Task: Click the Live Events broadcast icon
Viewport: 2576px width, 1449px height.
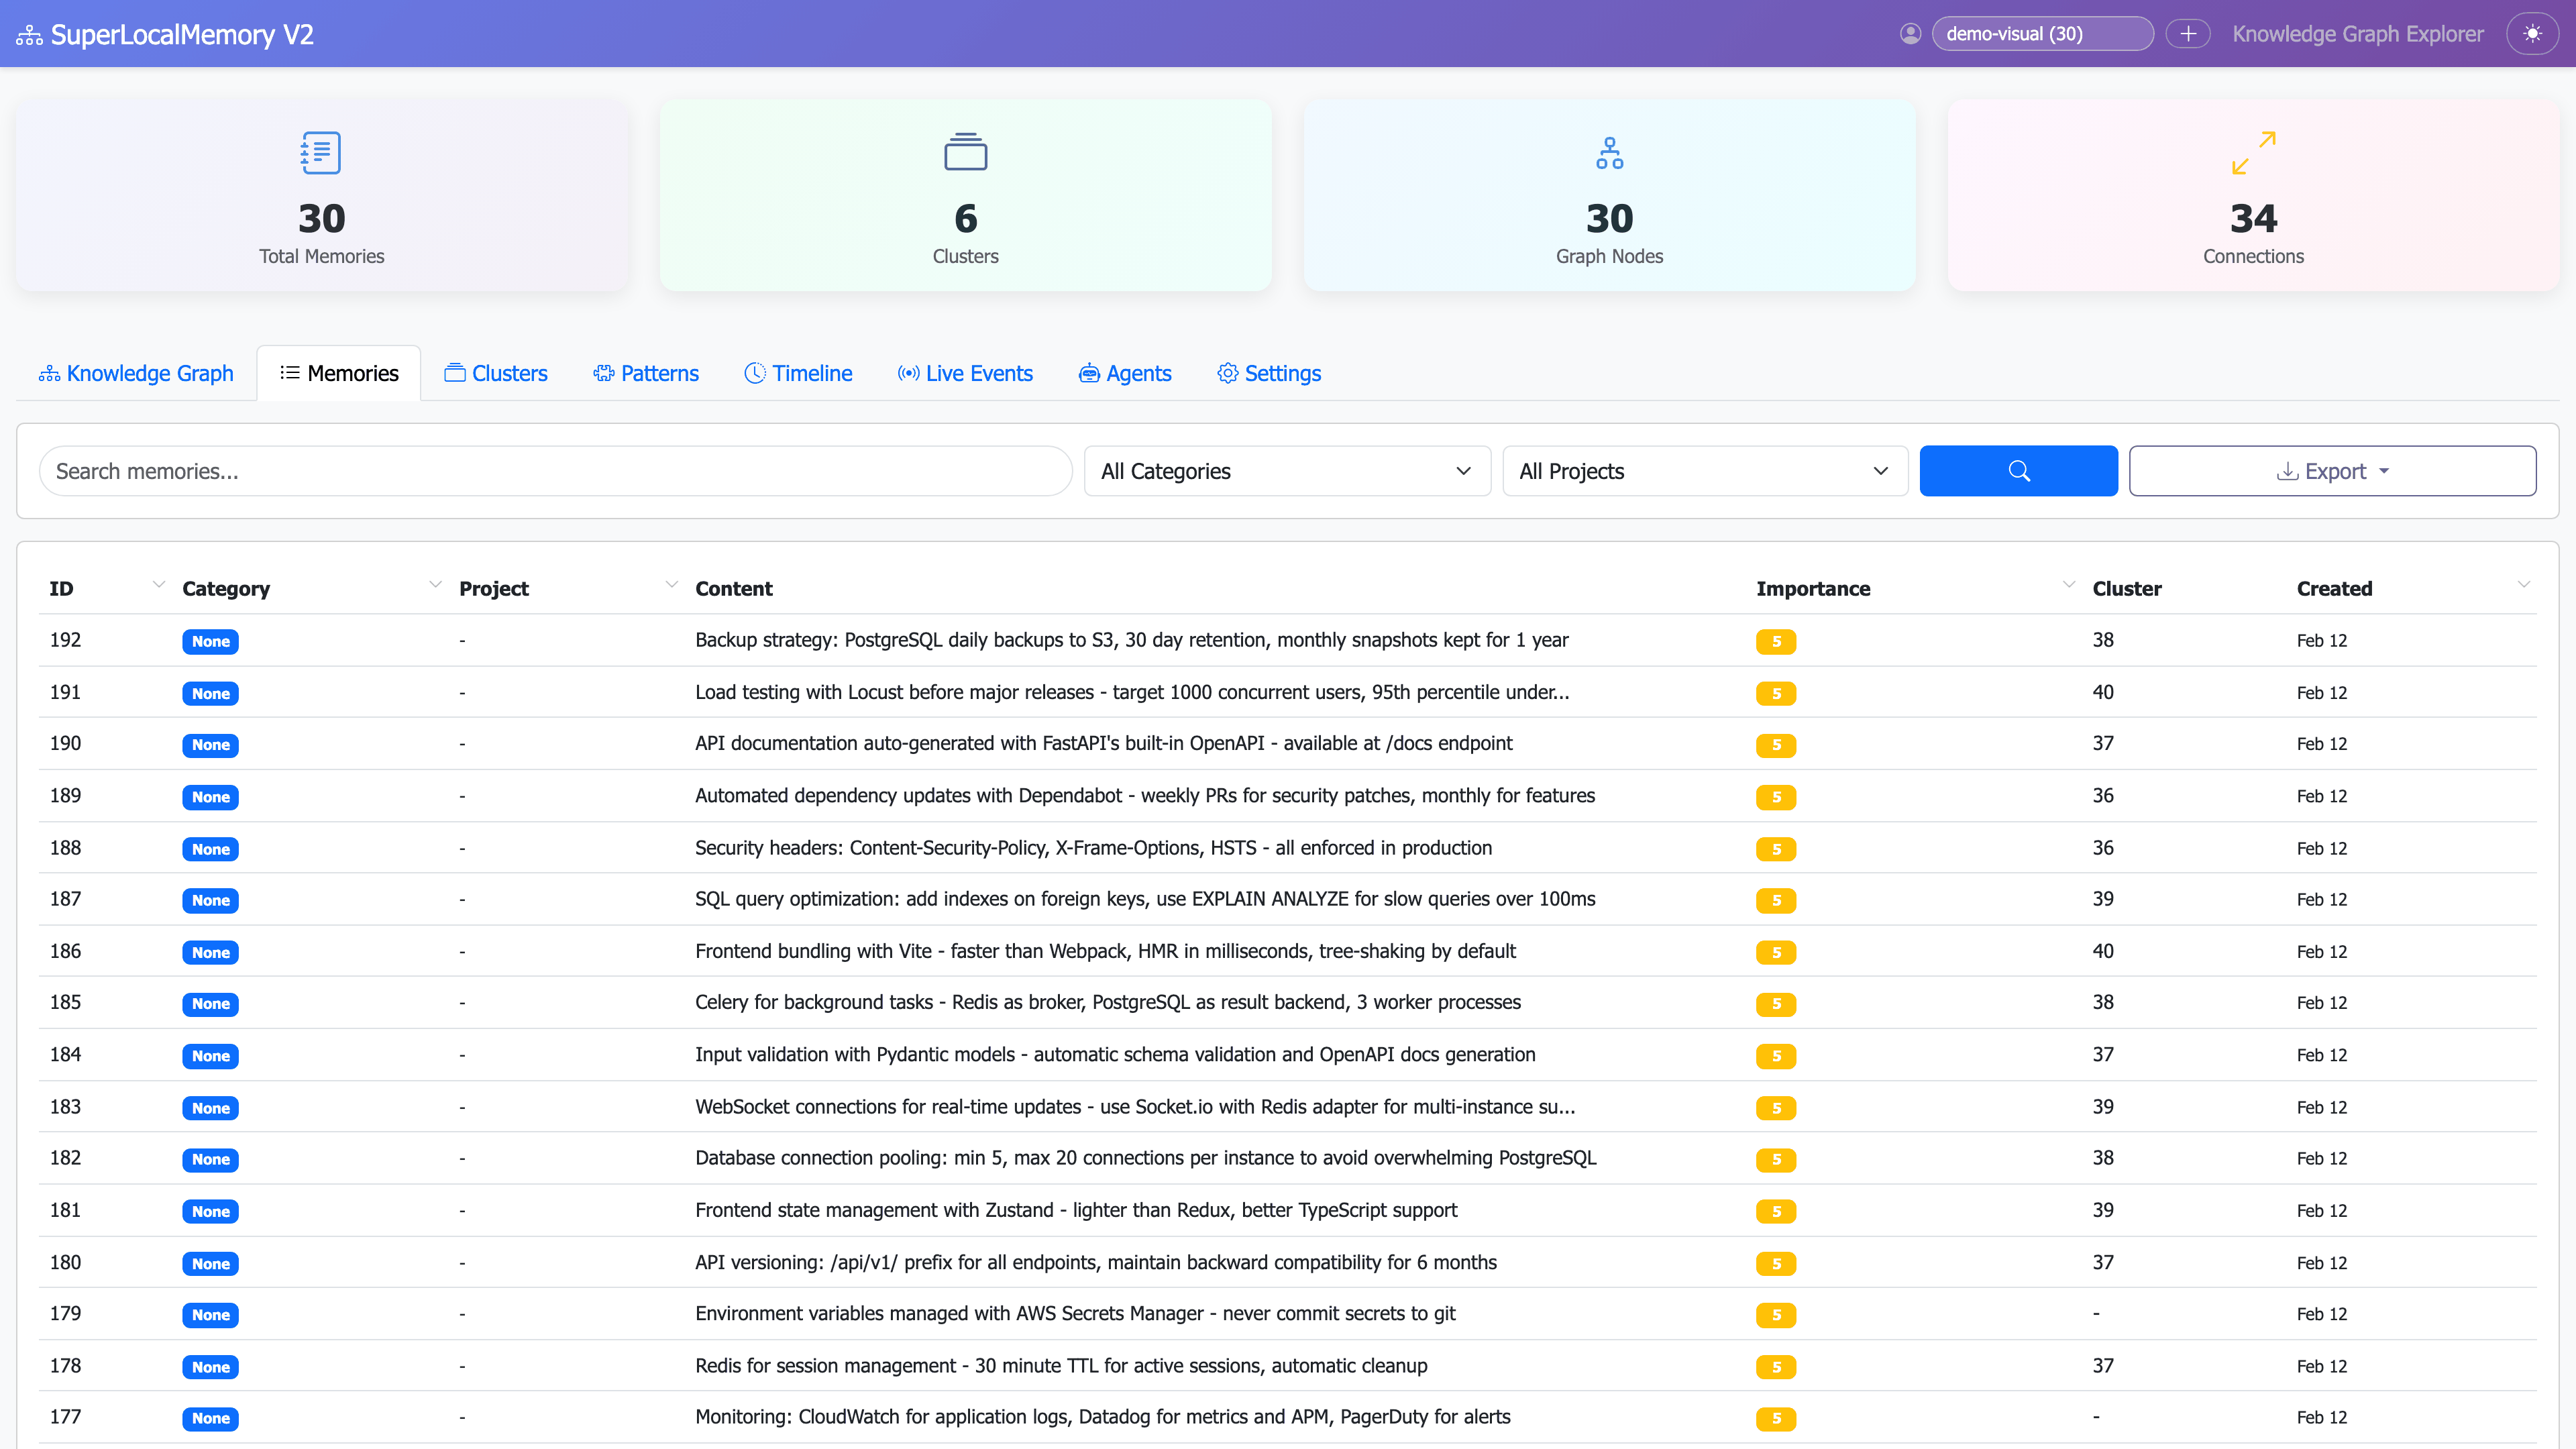Action: point(908,373)
